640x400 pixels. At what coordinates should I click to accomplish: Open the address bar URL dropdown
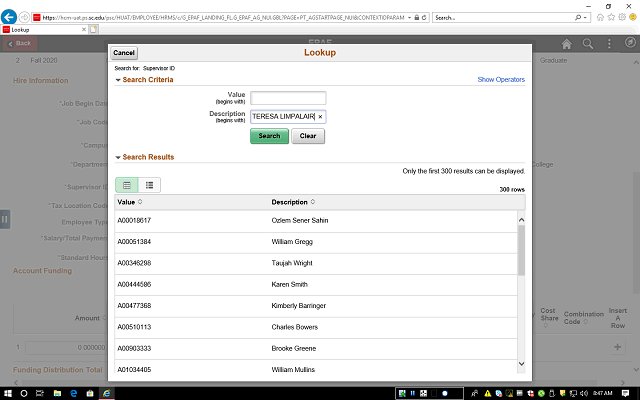[409, 18]
